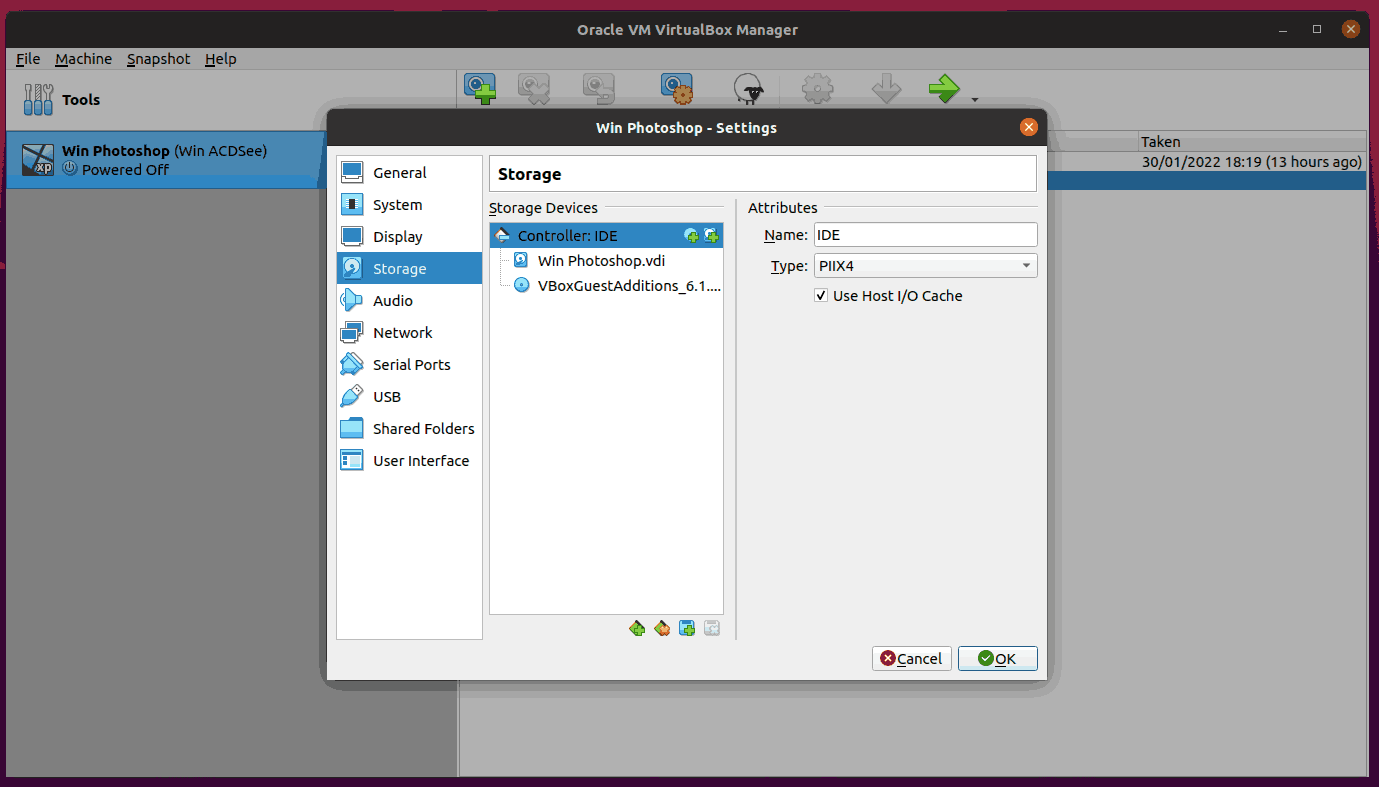This screenshot has height=787, width=1379.
Task: Switch to the Network settings category
Action: [402, 333]
